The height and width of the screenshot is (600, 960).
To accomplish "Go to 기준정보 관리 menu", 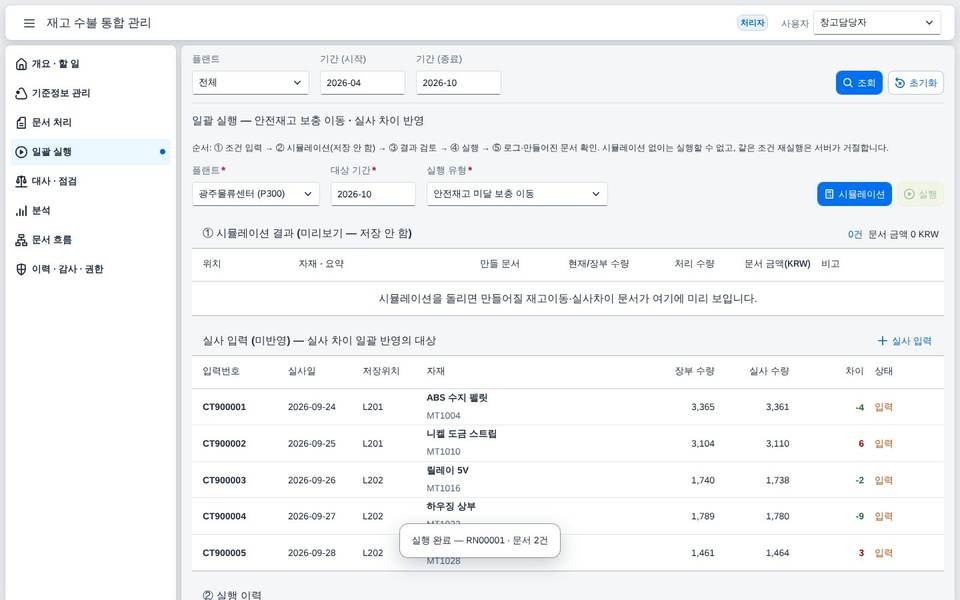I will 90,93.
